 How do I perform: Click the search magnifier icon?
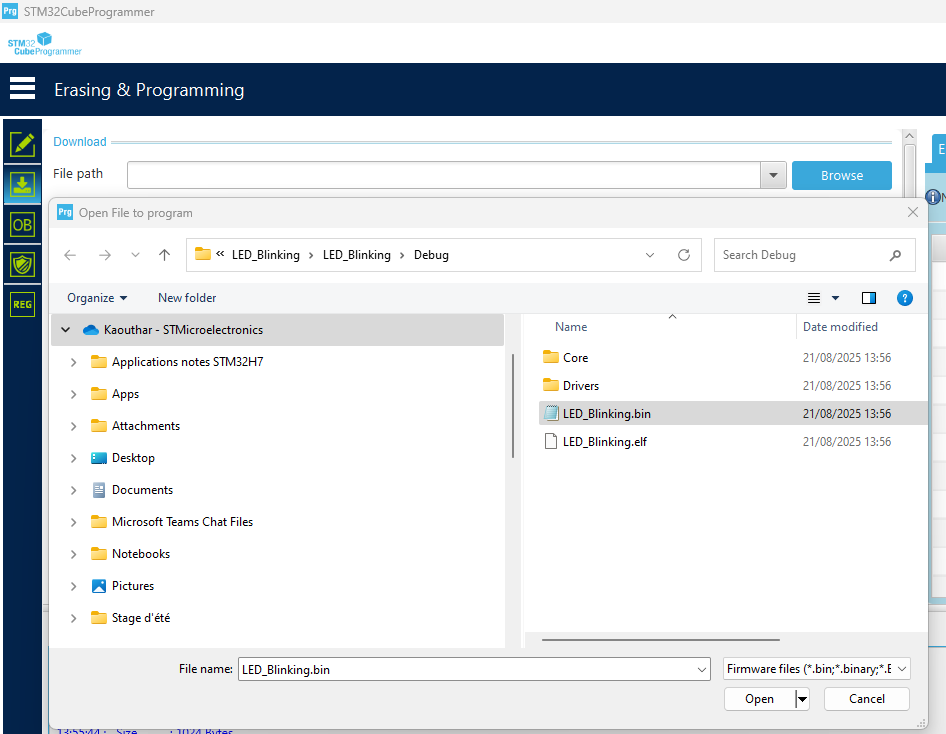pyautogui.click(x=895, y=255)
